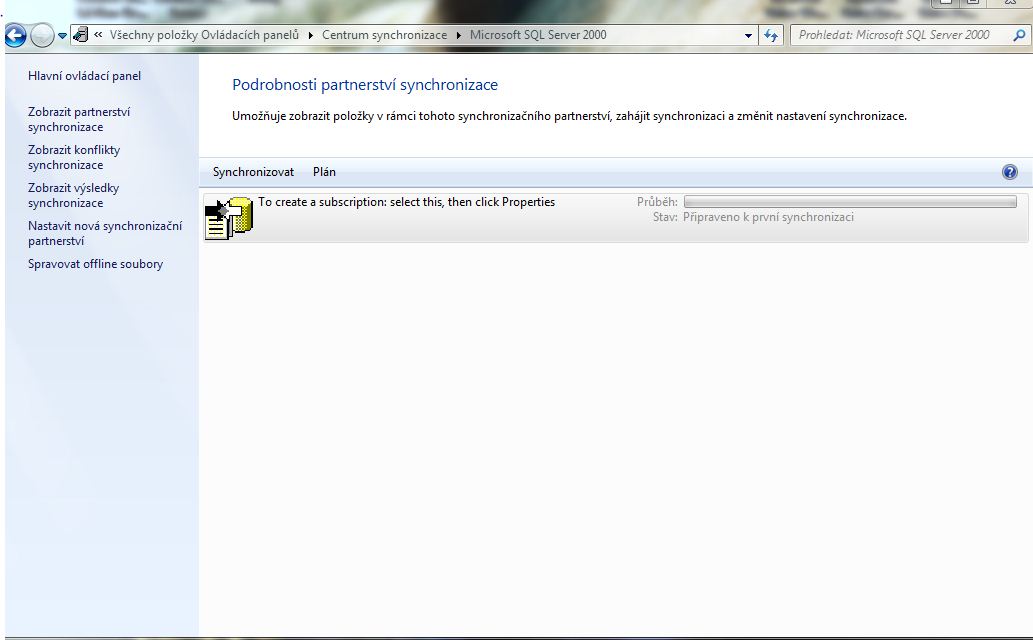Click the Refresh button beside address bar

[771, 36]
